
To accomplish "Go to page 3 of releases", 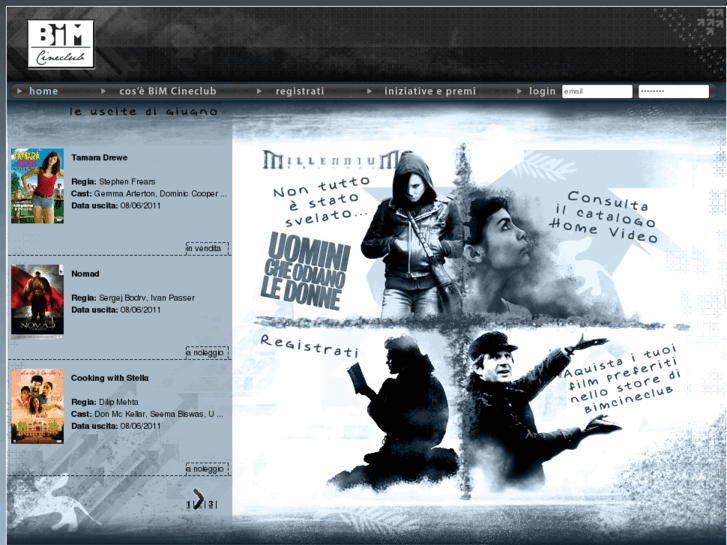I will (x=211, y=505).
